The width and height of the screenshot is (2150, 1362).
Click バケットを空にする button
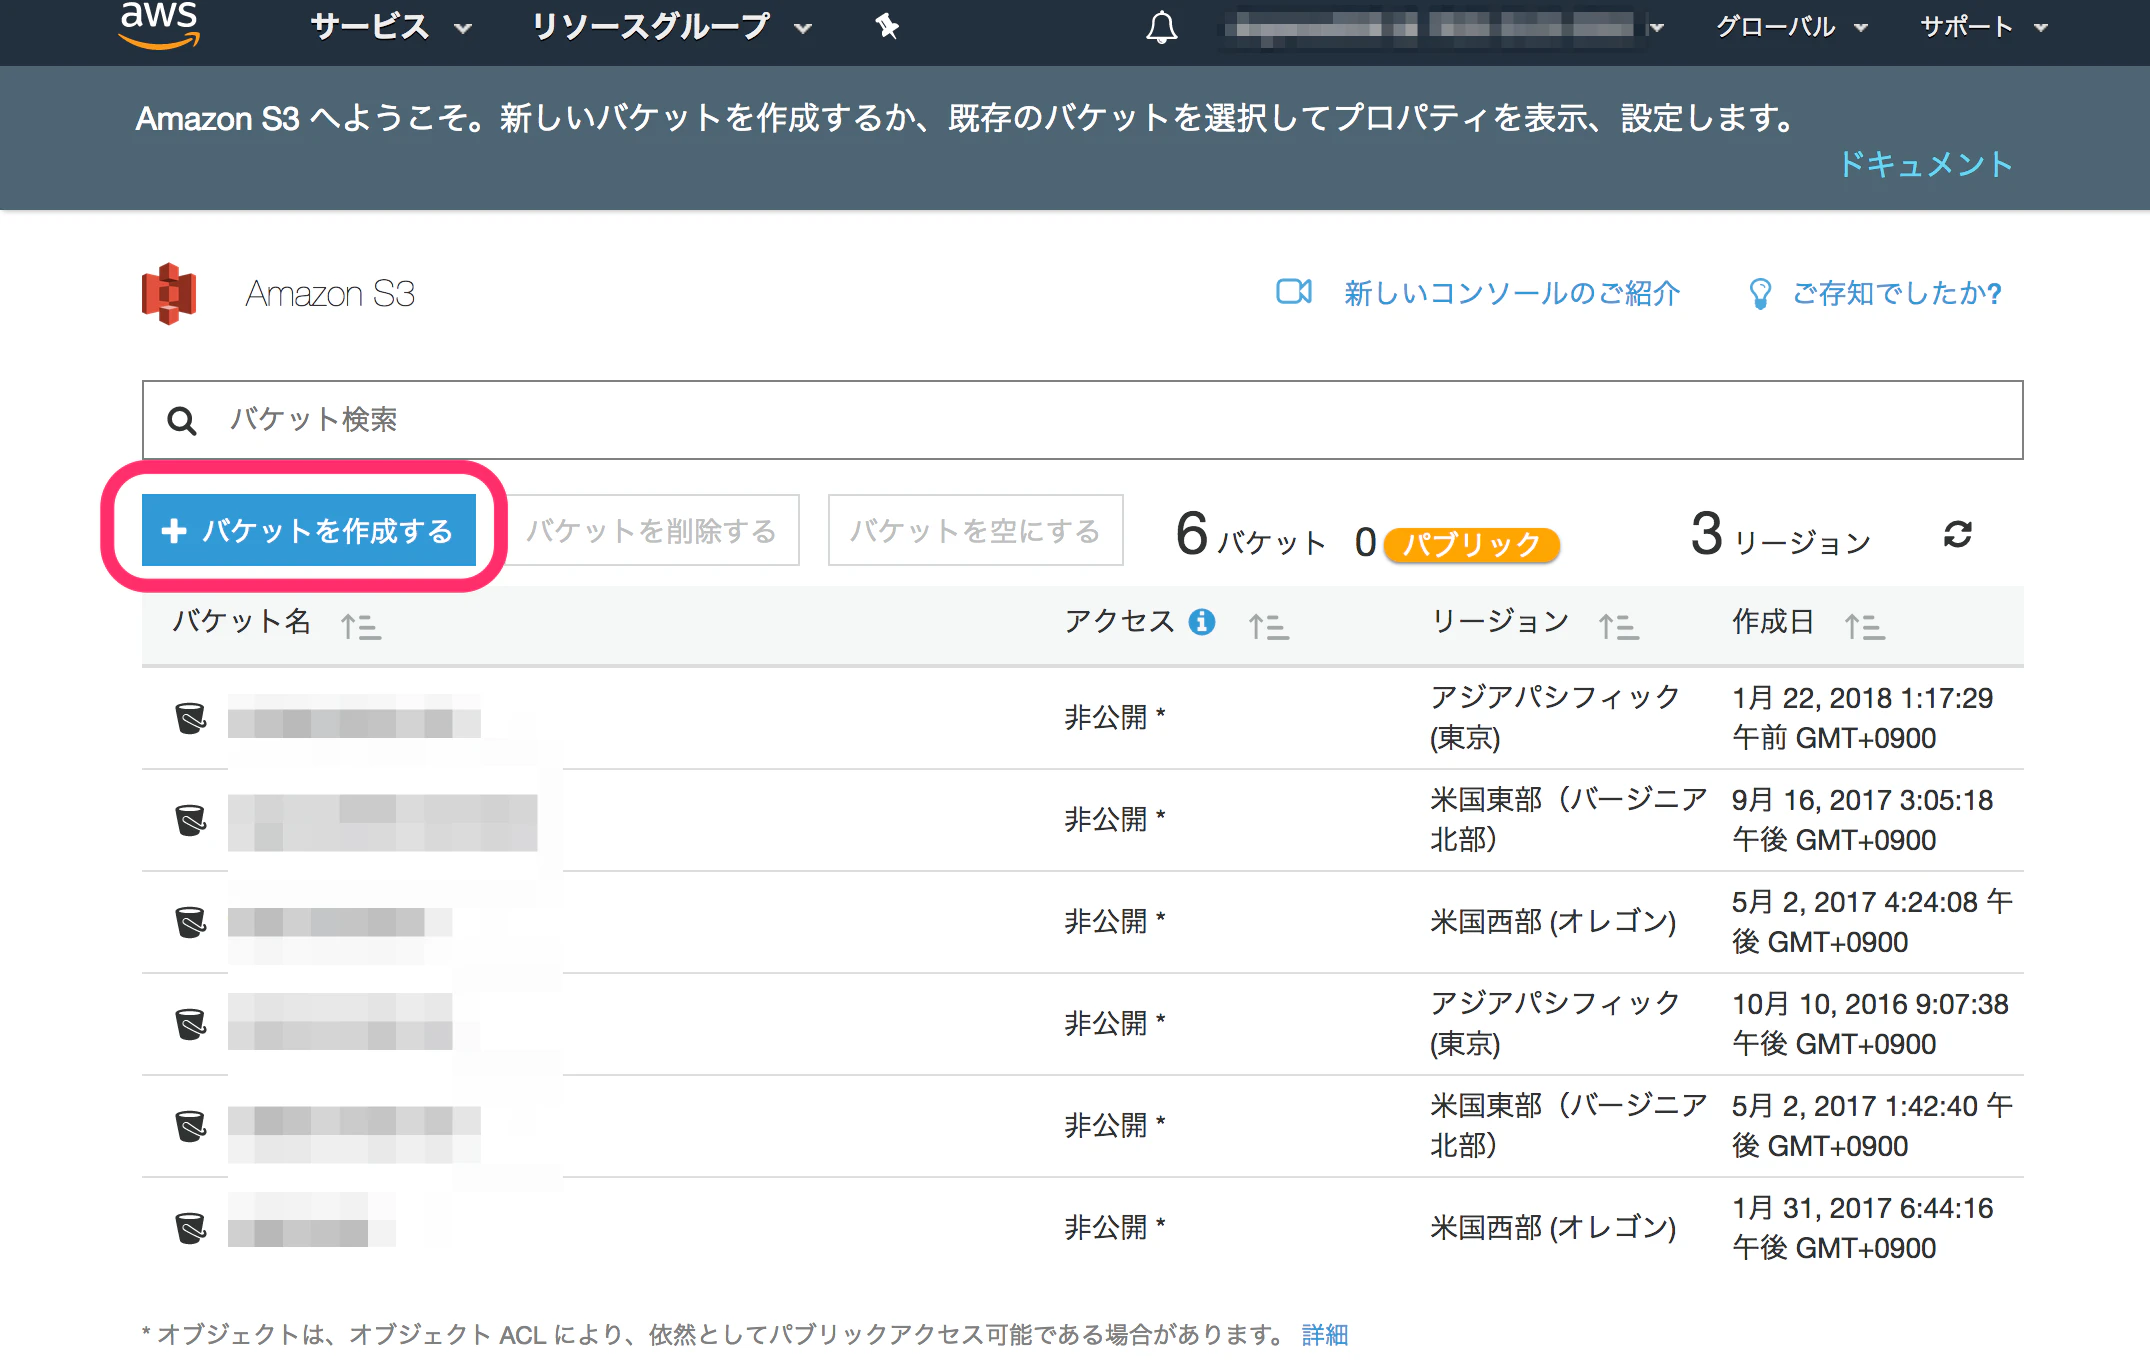pyautogui.click(x=976, y=530)
